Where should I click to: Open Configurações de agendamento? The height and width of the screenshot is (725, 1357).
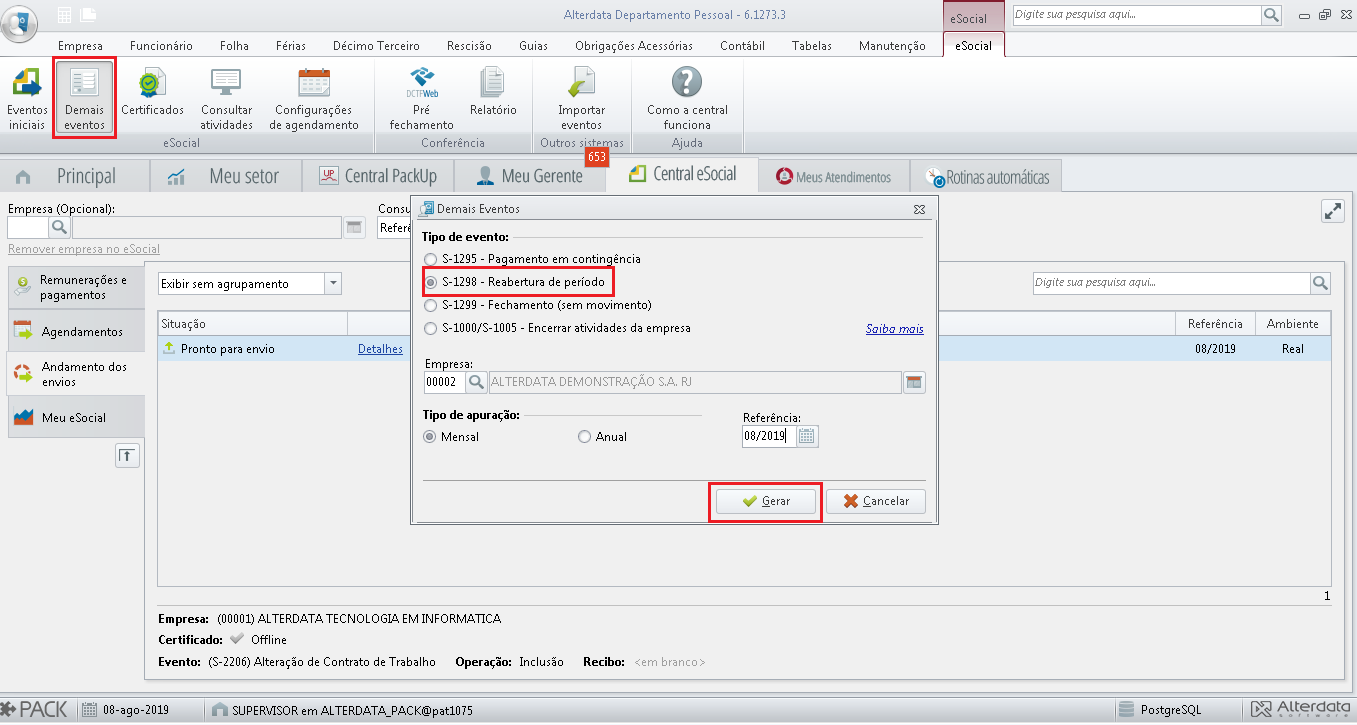[314, 98]
